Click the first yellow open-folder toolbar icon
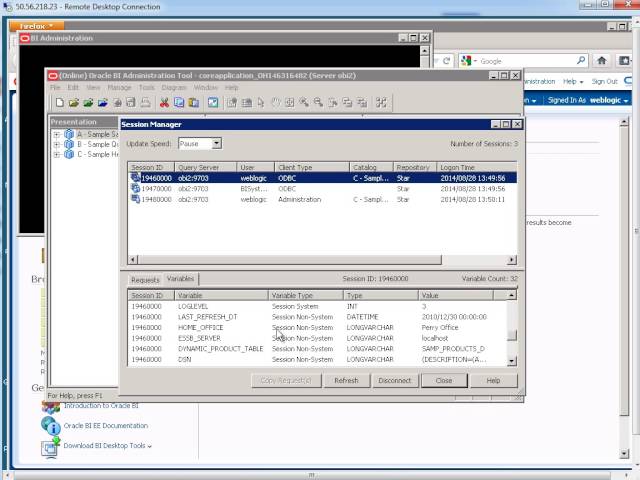The width and height of the screenshot is (640, 480). (74, 102)
